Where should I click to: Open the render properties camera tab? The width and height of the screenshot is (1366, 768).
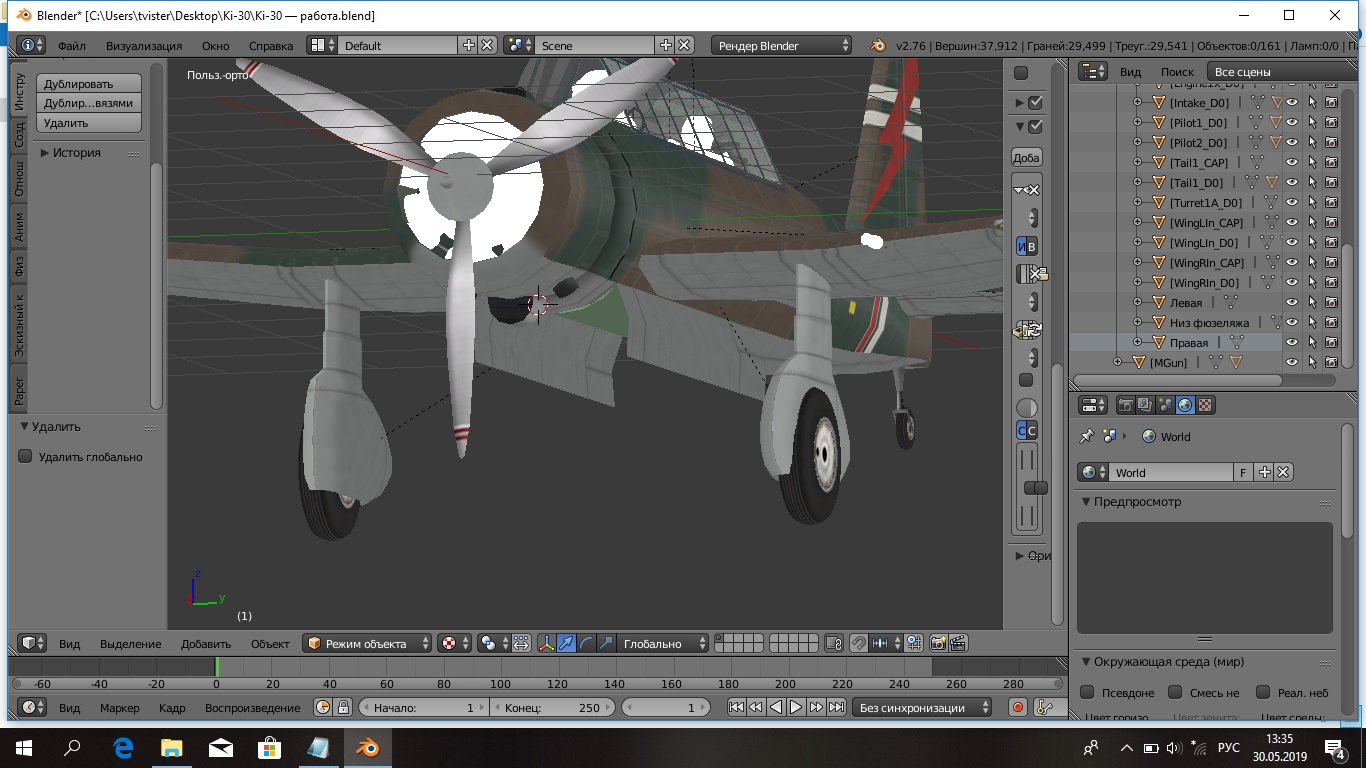click(x=1126, y=405)
